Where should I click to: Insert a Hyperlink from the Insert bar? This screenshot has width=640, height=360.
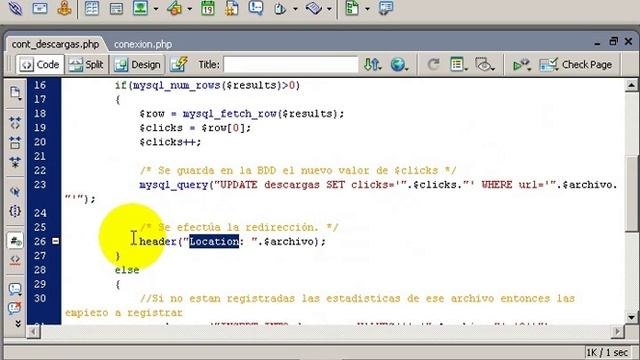pos(15,8)
